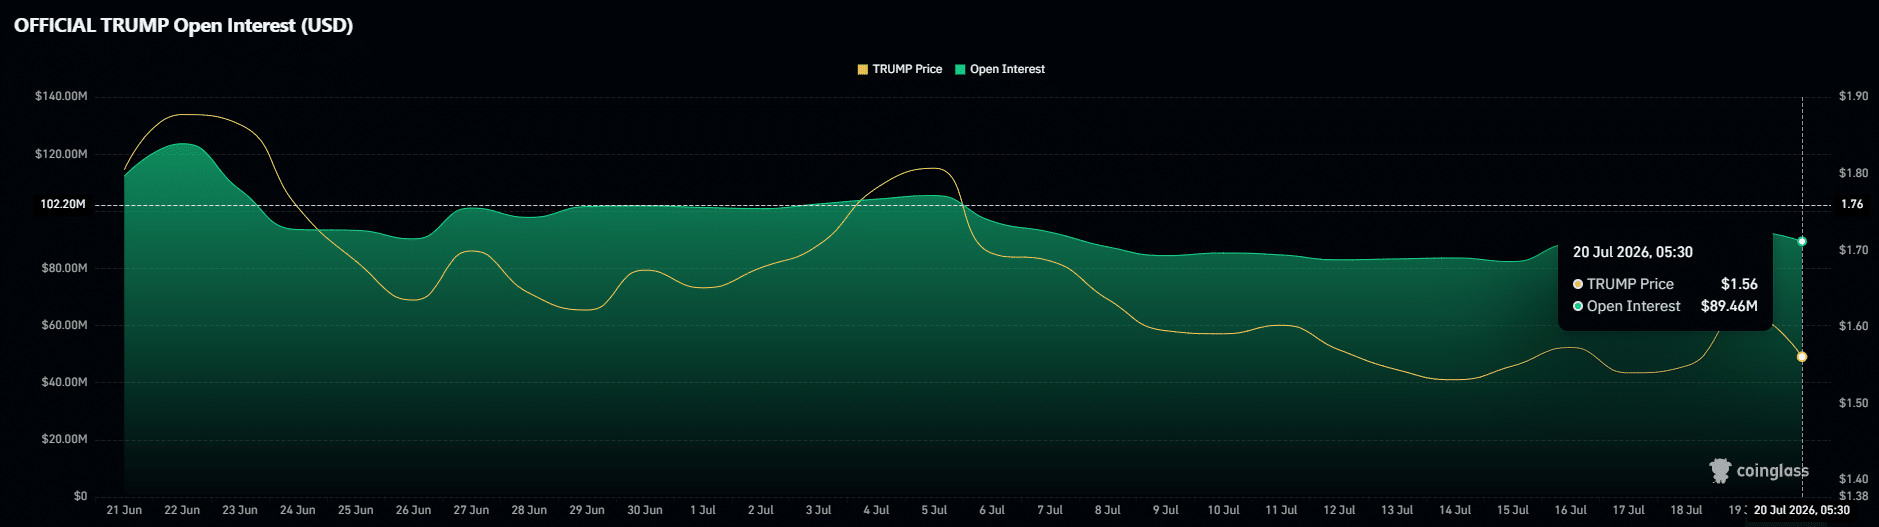Click the yellow TRUMP Price legend swatch
The image size is (1879, 527).
coord(863,69)
